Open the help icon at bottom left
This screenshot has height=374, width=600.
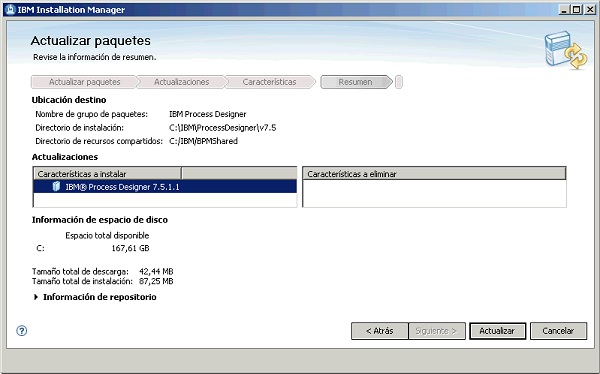pyautogui.click(x=22, y=331)
